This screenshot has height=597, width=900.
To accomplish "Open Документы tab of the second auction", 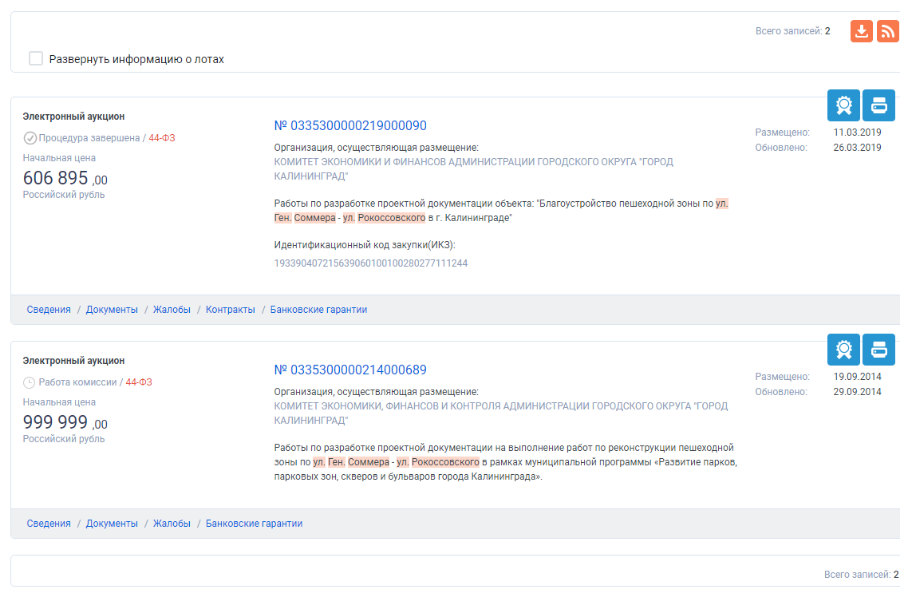I will click(112, 524).
